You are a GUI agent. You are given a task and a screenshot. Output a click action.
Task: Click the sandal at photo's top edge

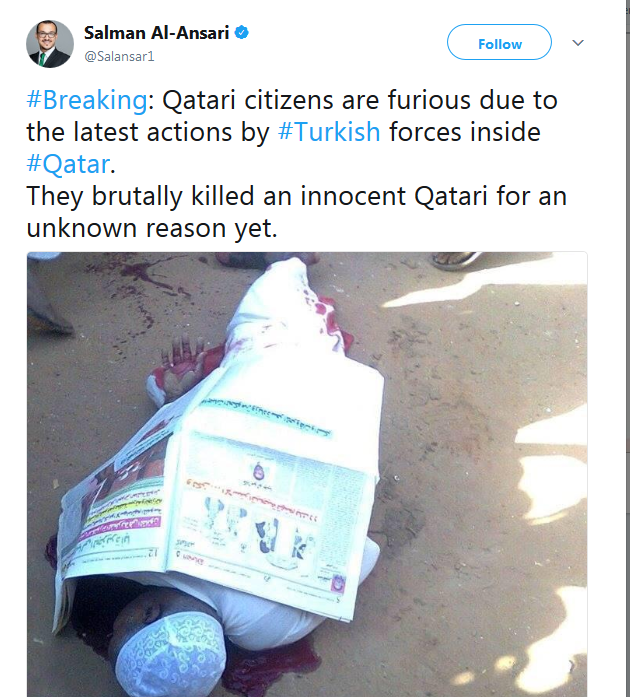(456, 260)
